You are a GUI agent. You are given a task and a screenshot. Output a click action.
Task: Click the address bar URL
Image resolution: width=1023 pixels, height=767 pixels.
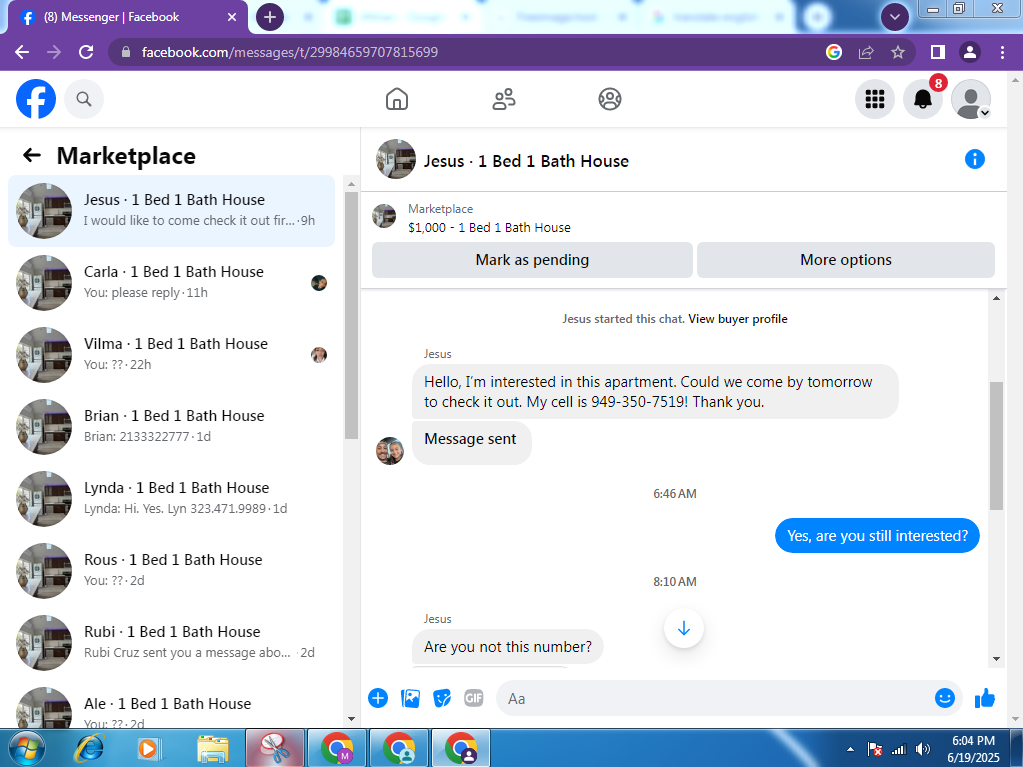(x=290, y=52)
